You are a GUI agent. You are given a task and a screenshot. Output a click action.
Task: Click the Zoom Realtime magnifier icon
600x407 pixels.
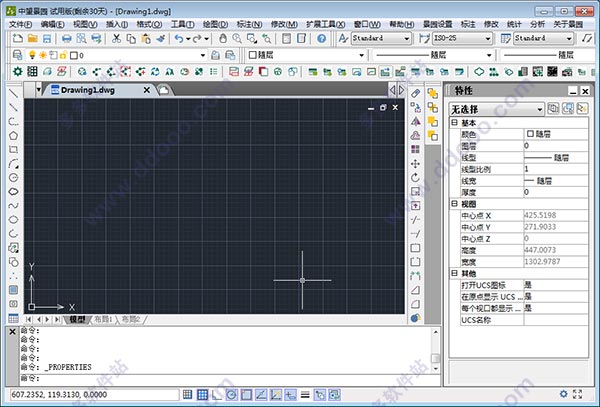click(x=237, y=38)
